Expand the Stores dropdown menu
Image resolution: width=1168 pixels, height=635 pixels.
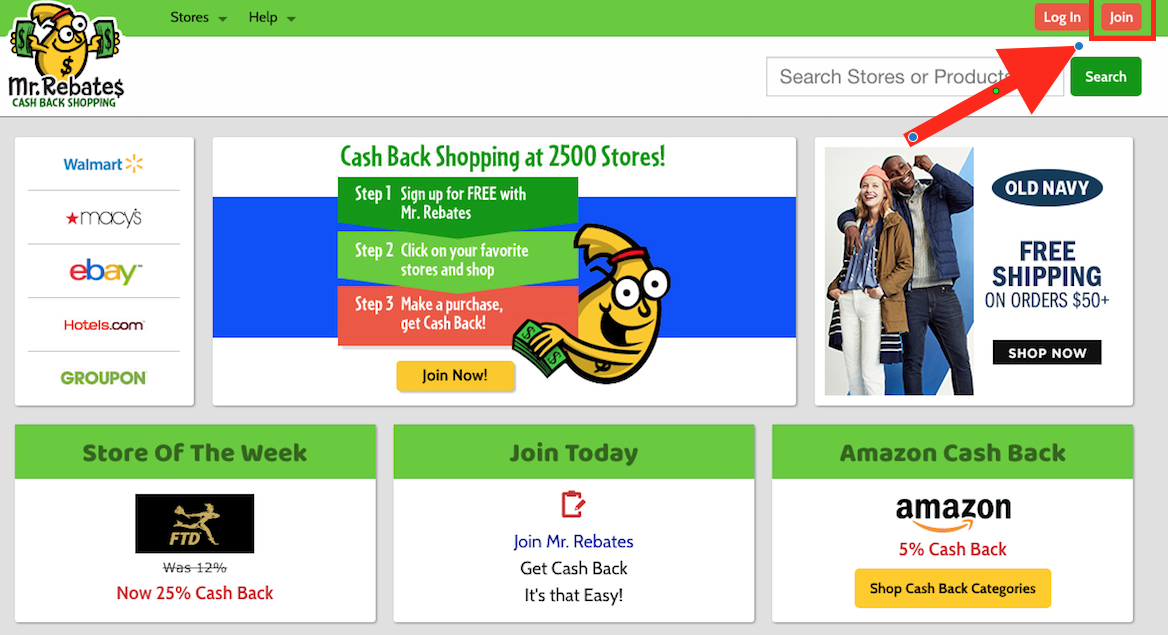pyautogui.click(x=198, y=17)
